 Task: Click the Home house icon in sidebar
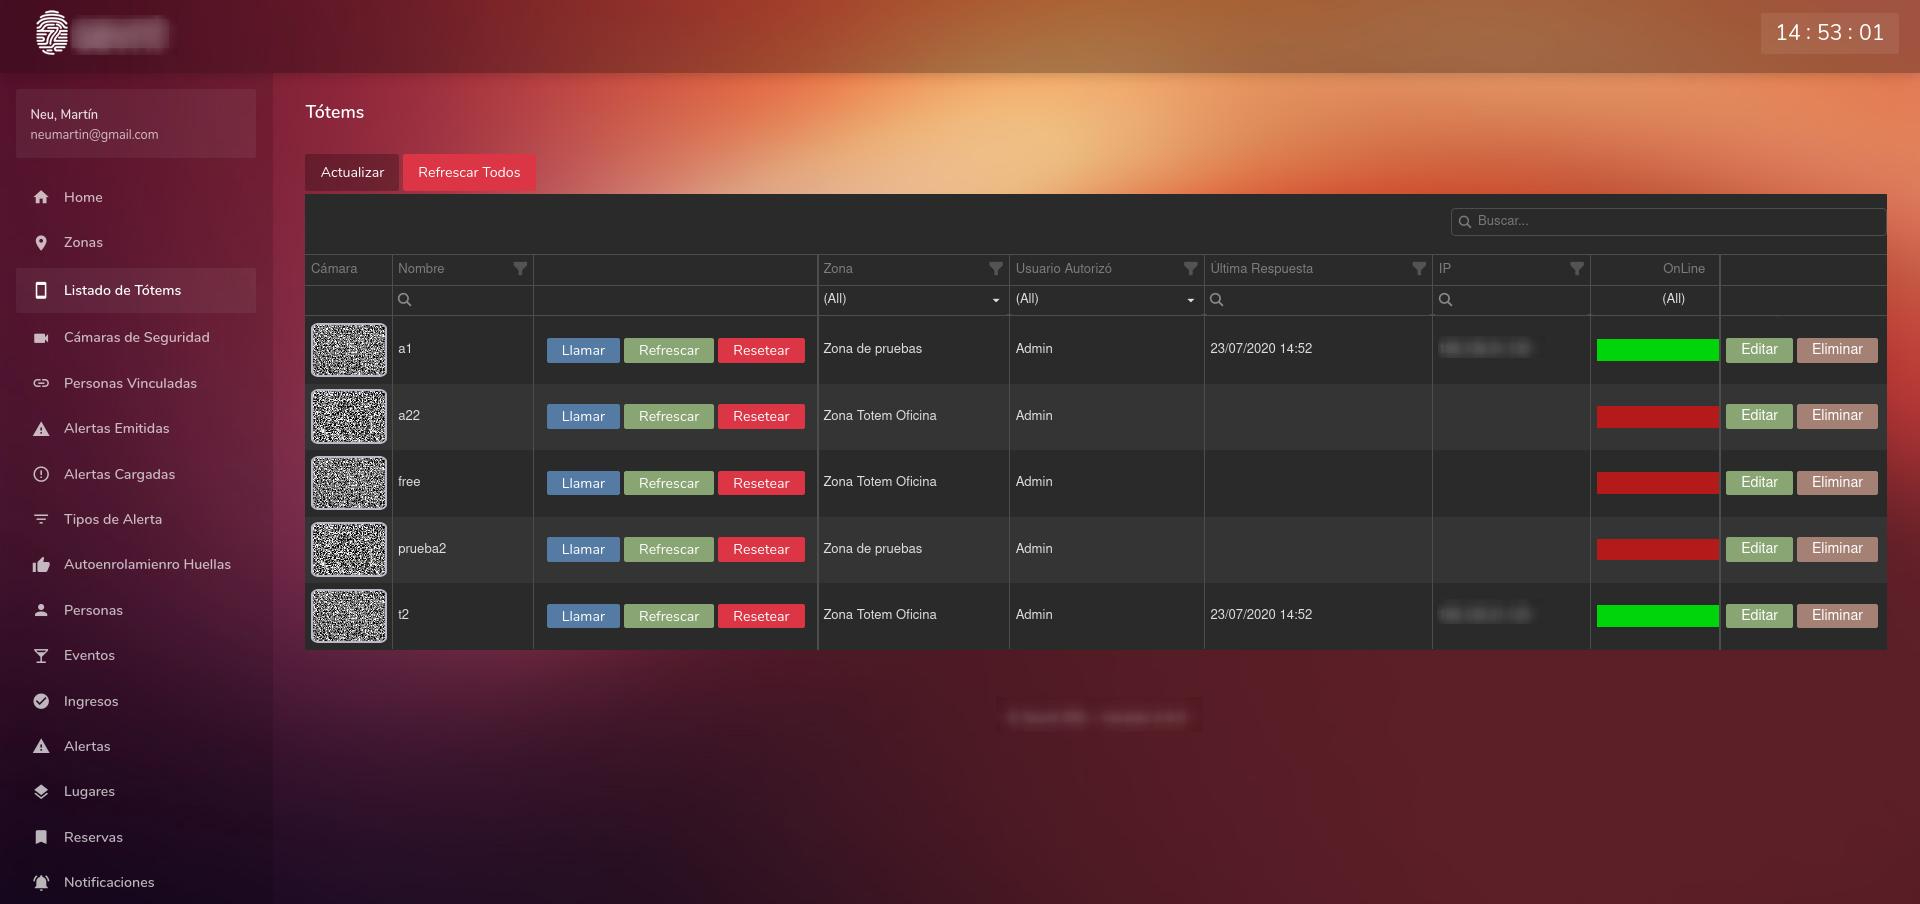tap(41, 197)
